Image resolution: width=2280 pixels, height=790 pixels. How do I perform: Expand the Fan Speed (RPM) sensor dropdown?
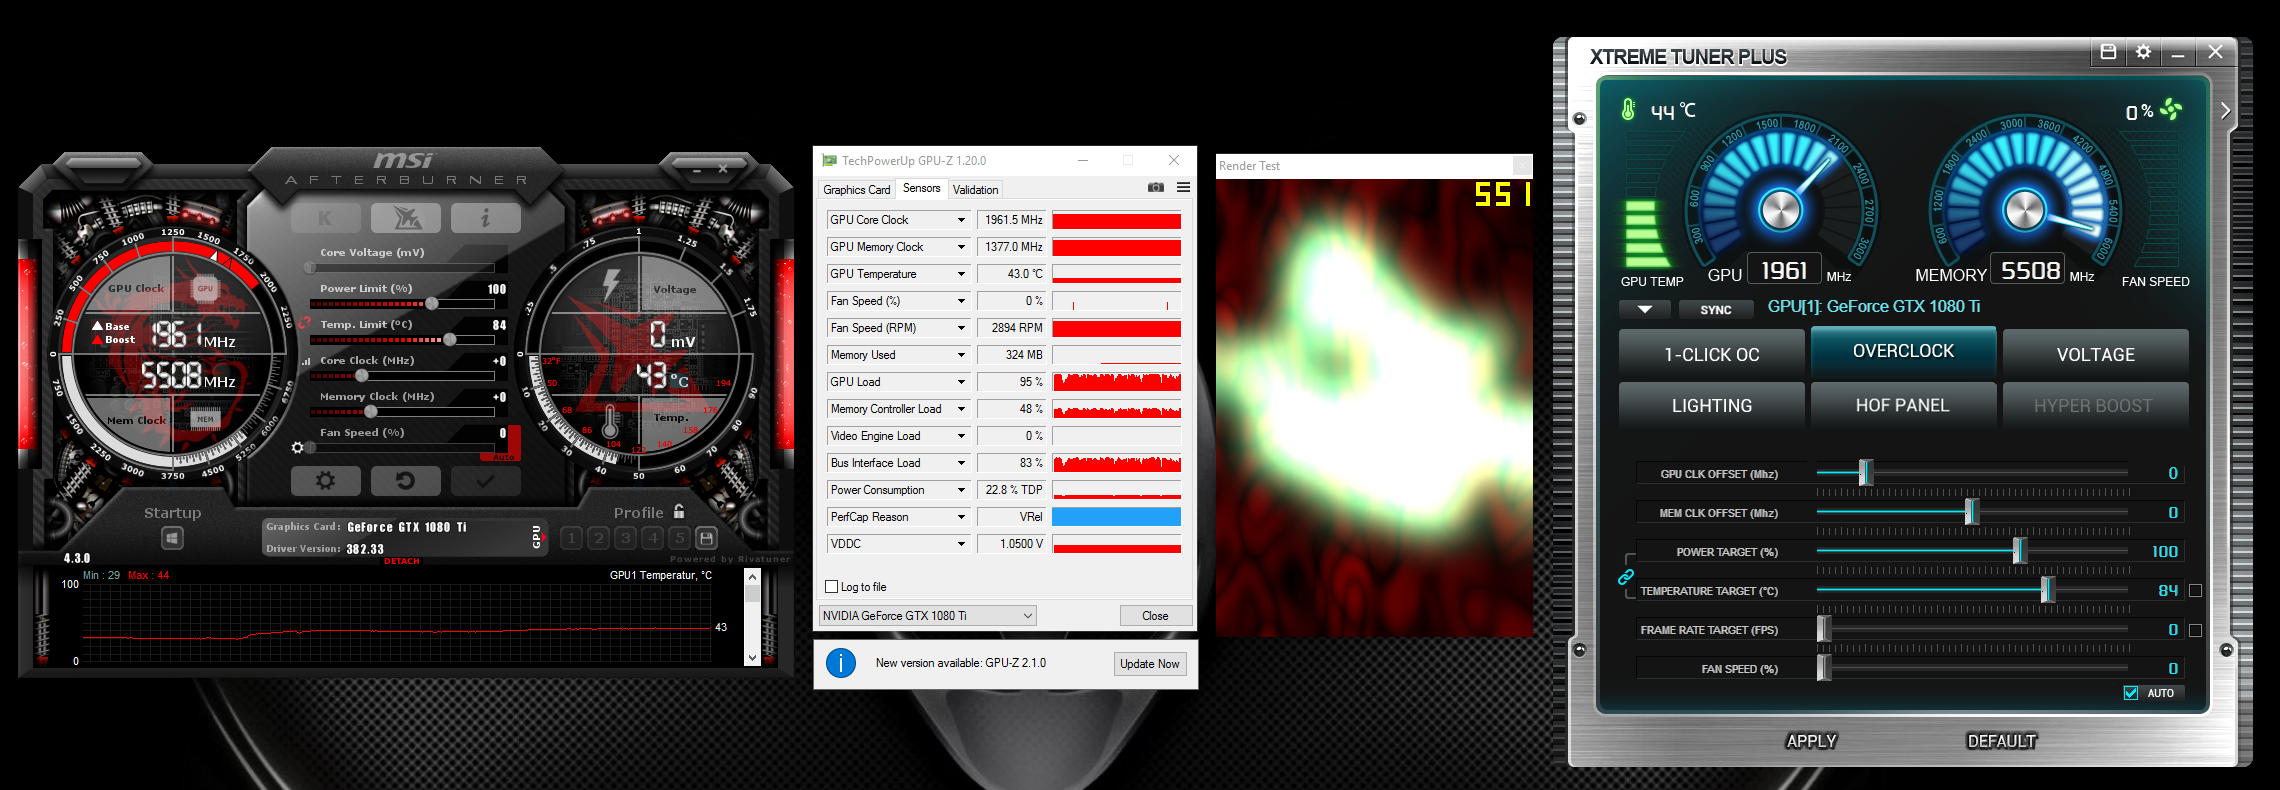coord(961,328)
